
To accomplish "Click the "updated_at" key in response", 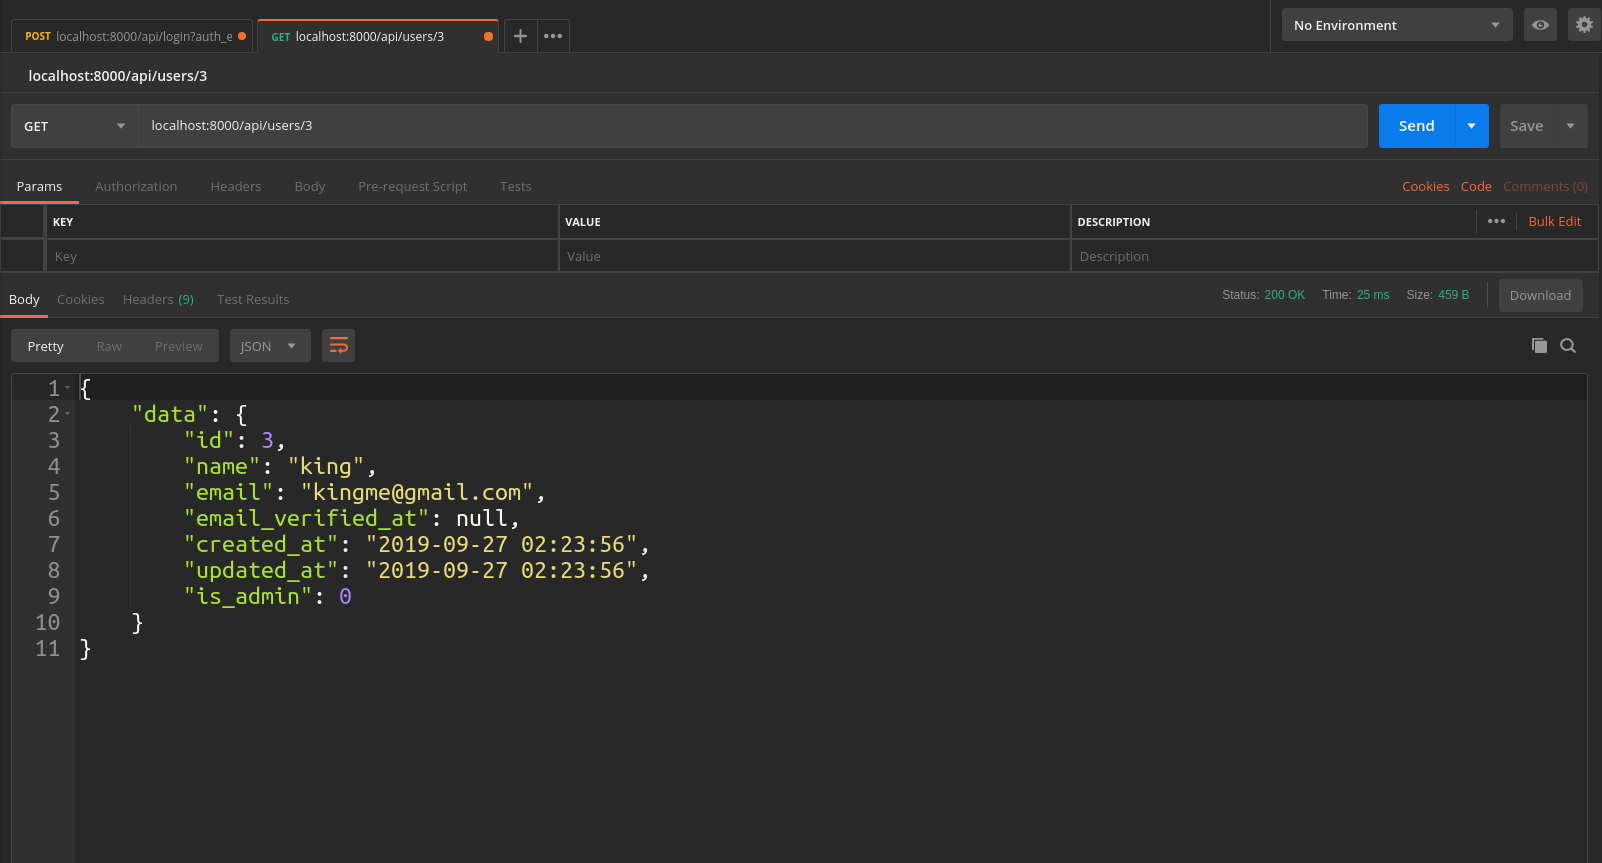I will [x=261, y=570].
